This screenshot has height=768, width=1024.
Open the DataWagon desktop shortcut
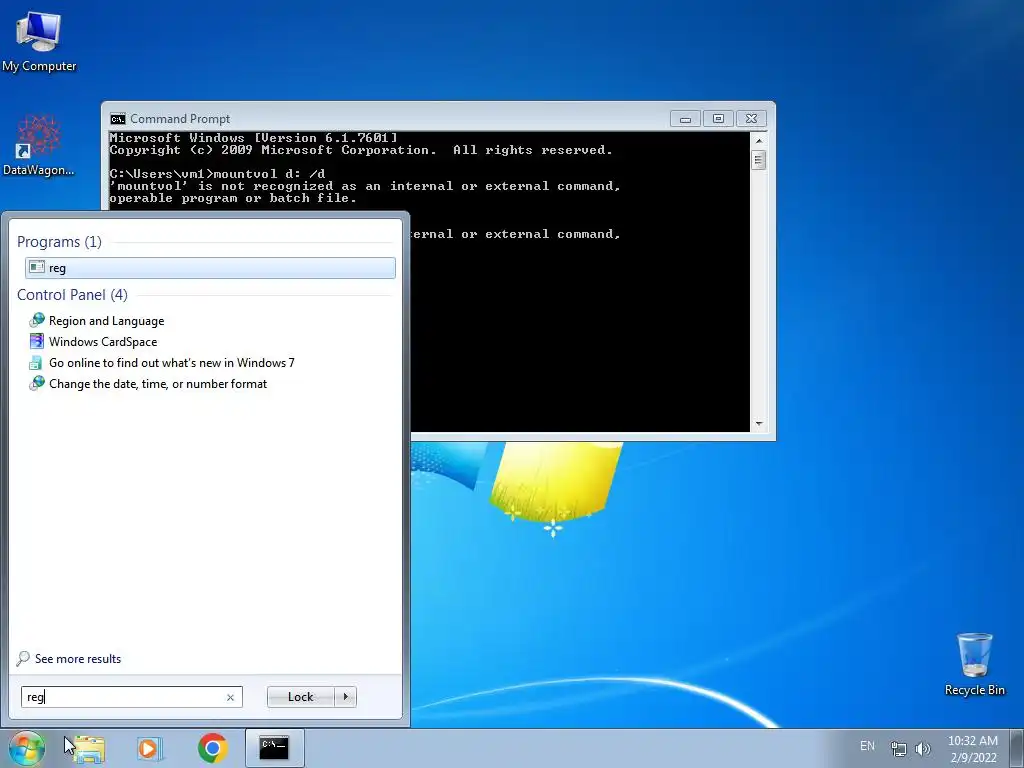coord(39,145)
